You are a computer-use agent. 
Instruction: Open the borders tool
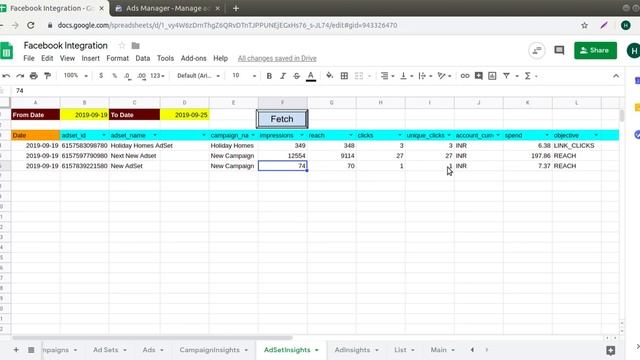click(x=344, y=76)
